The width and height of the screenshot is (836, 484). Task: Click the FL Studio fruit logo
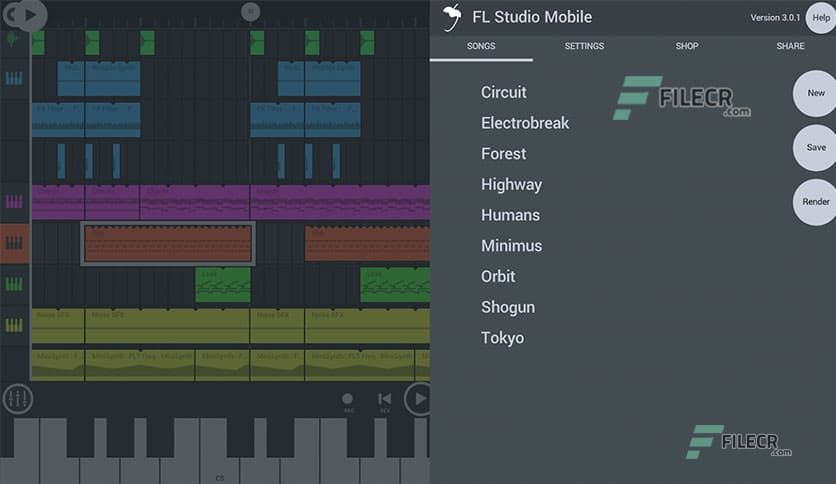tap(453, 17)
